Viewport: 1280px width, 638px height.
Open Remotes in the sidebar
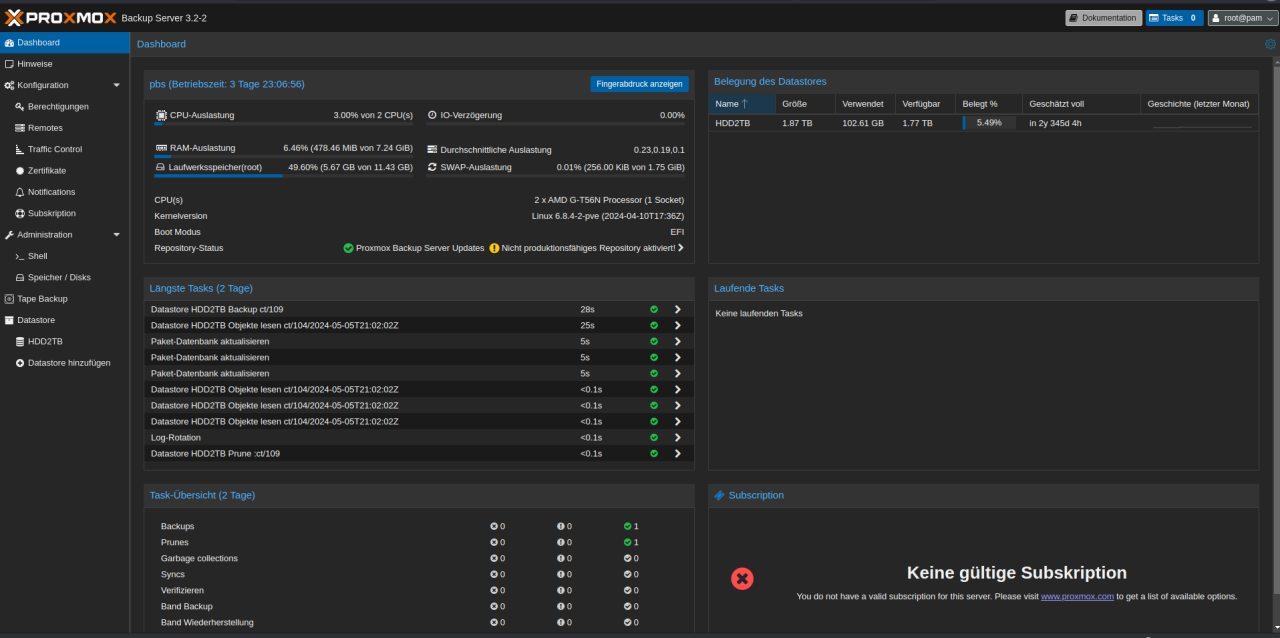pyautogui.click(x=65, y=128)
